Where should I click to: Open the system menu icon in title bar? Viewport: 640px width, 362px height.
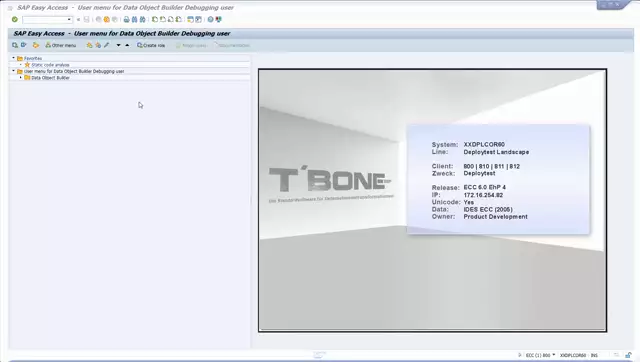[x=10, y=8]
